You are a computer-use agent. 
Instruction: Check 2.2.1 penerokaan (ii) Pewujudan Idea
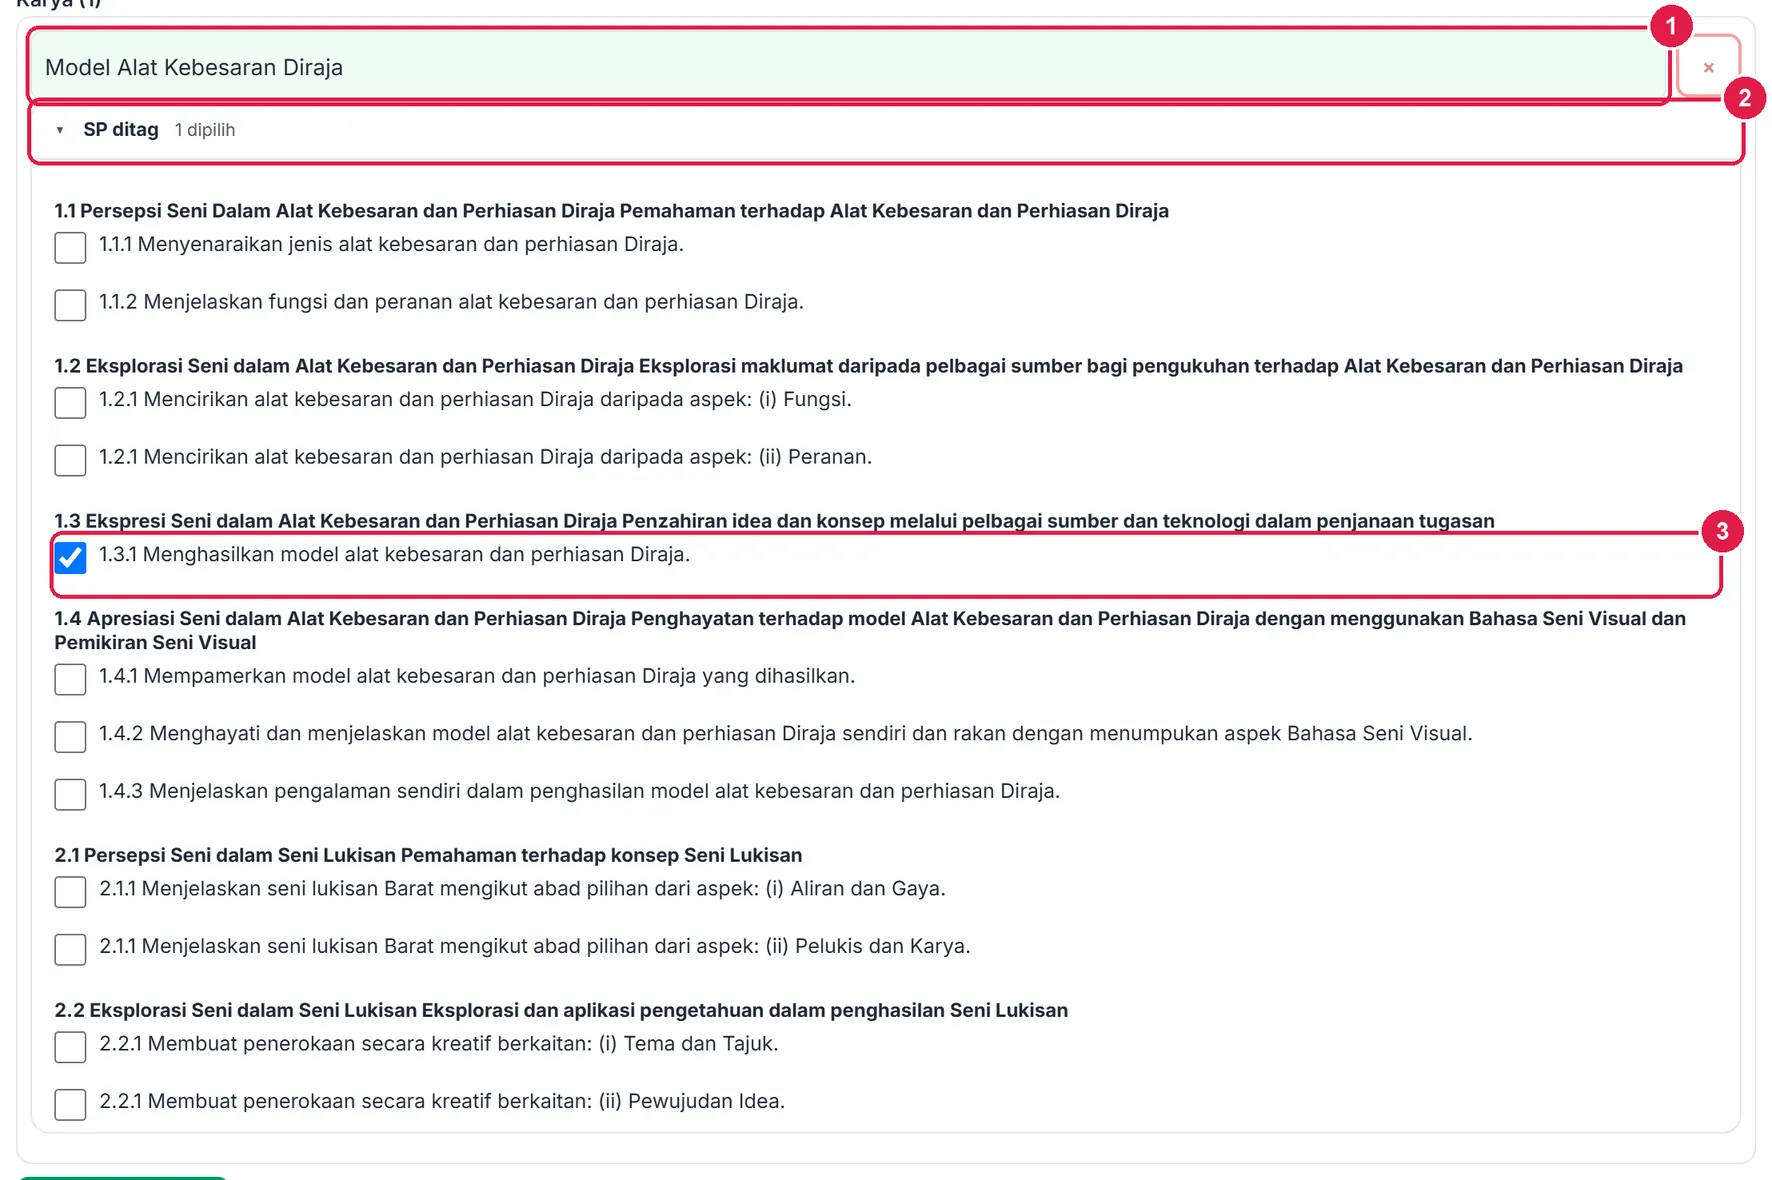point(70,1104)
